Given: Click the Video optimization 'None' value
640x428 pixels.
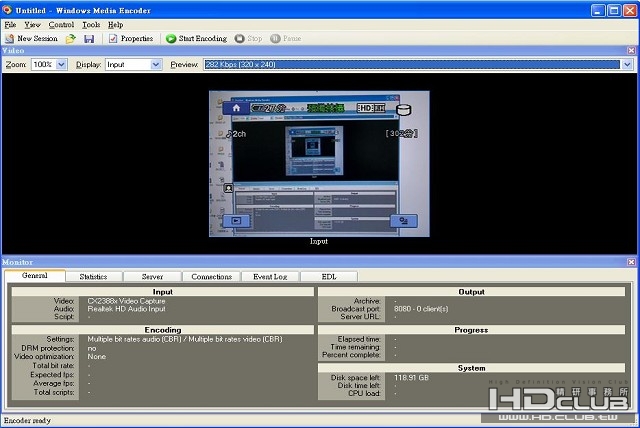Looking at the screenshot, I should pyautogui.click(x=97, y=357).
